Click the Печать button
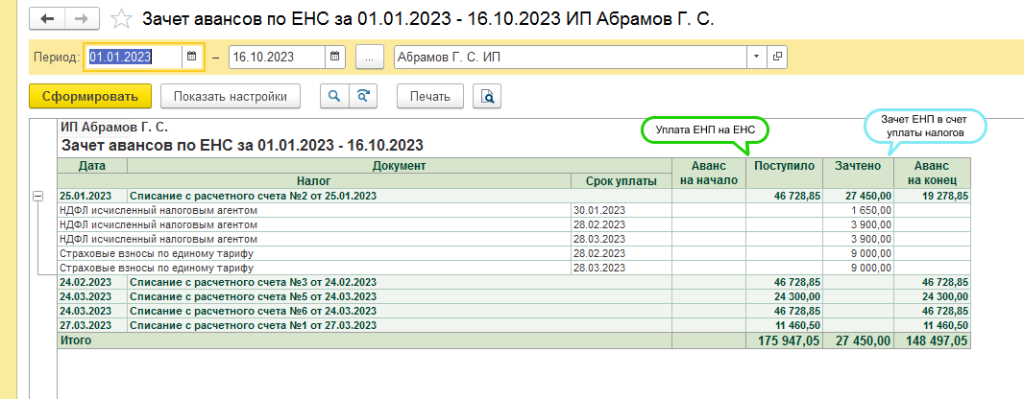 430,97
